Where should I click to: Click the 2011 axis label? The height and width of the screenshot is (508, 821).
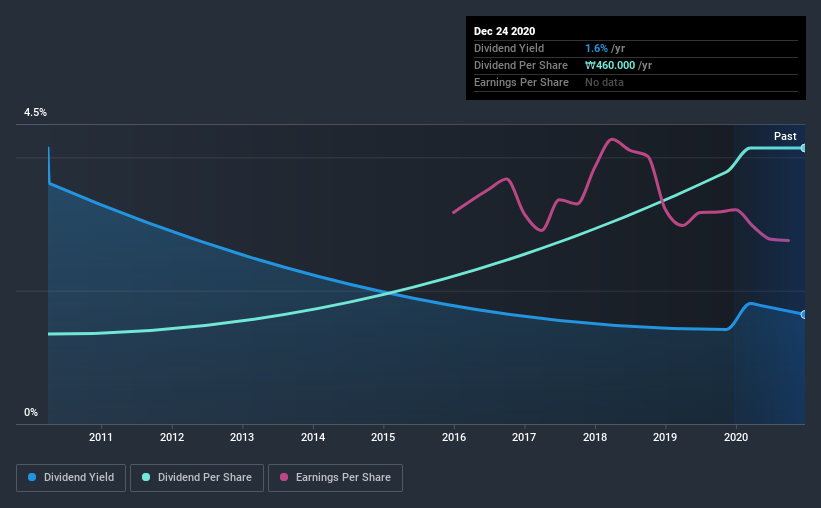coord(101,437)
